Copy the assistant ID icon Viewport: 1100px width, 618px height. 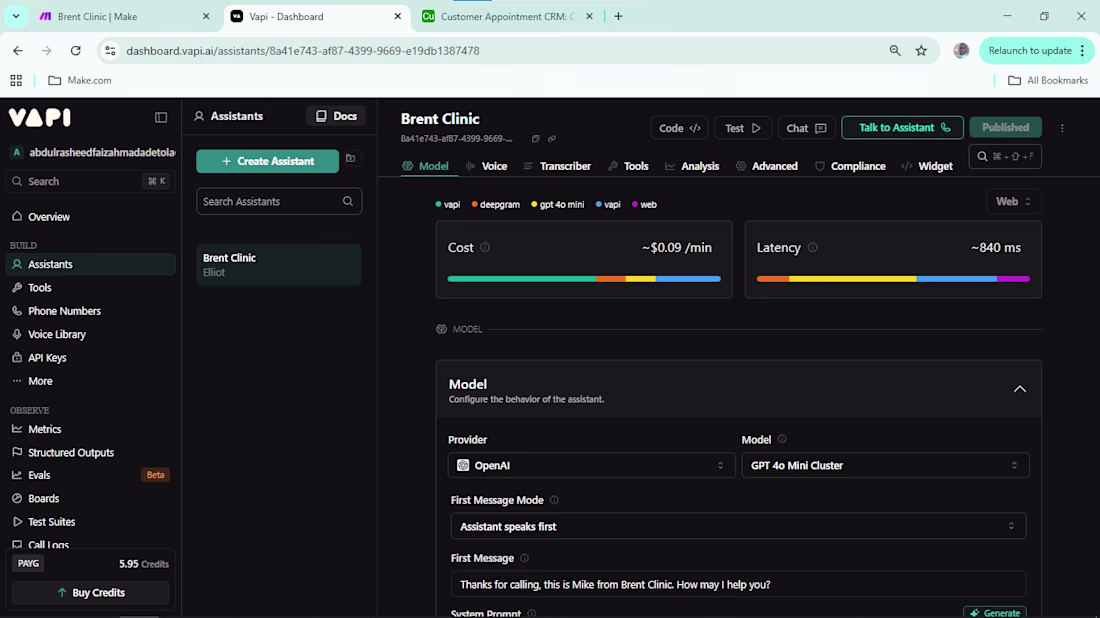pyautogui.click(x=536, y=139)
